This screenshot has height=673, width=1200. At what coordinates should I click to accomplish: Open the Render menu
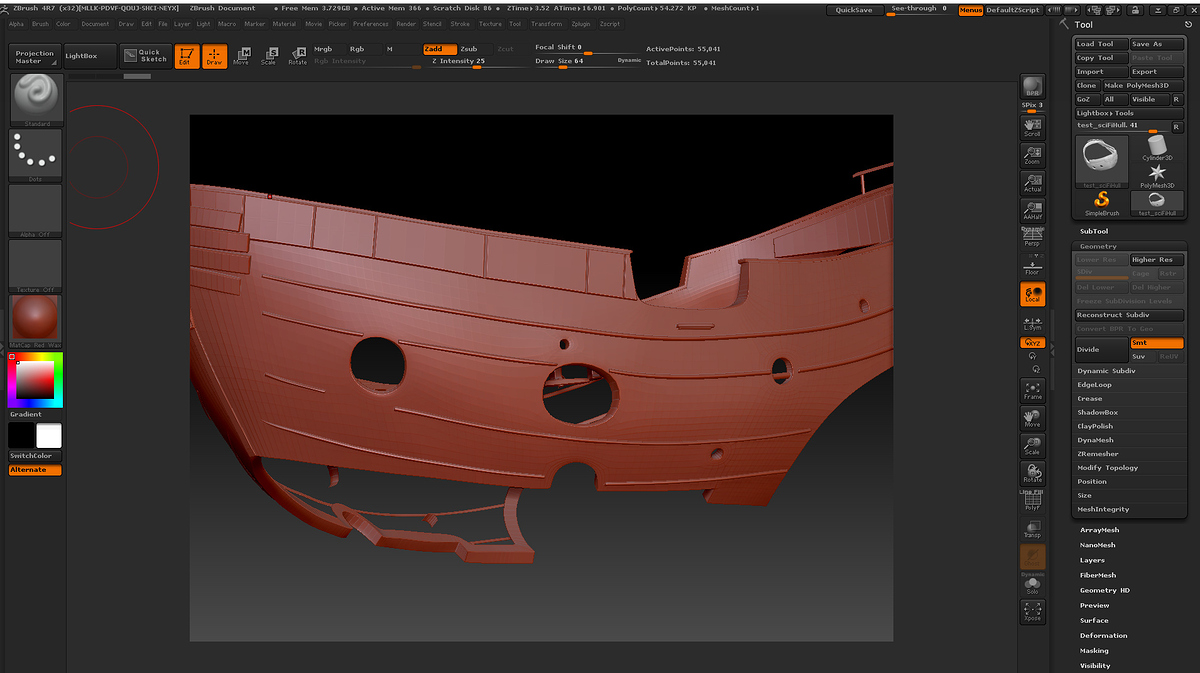406,24
